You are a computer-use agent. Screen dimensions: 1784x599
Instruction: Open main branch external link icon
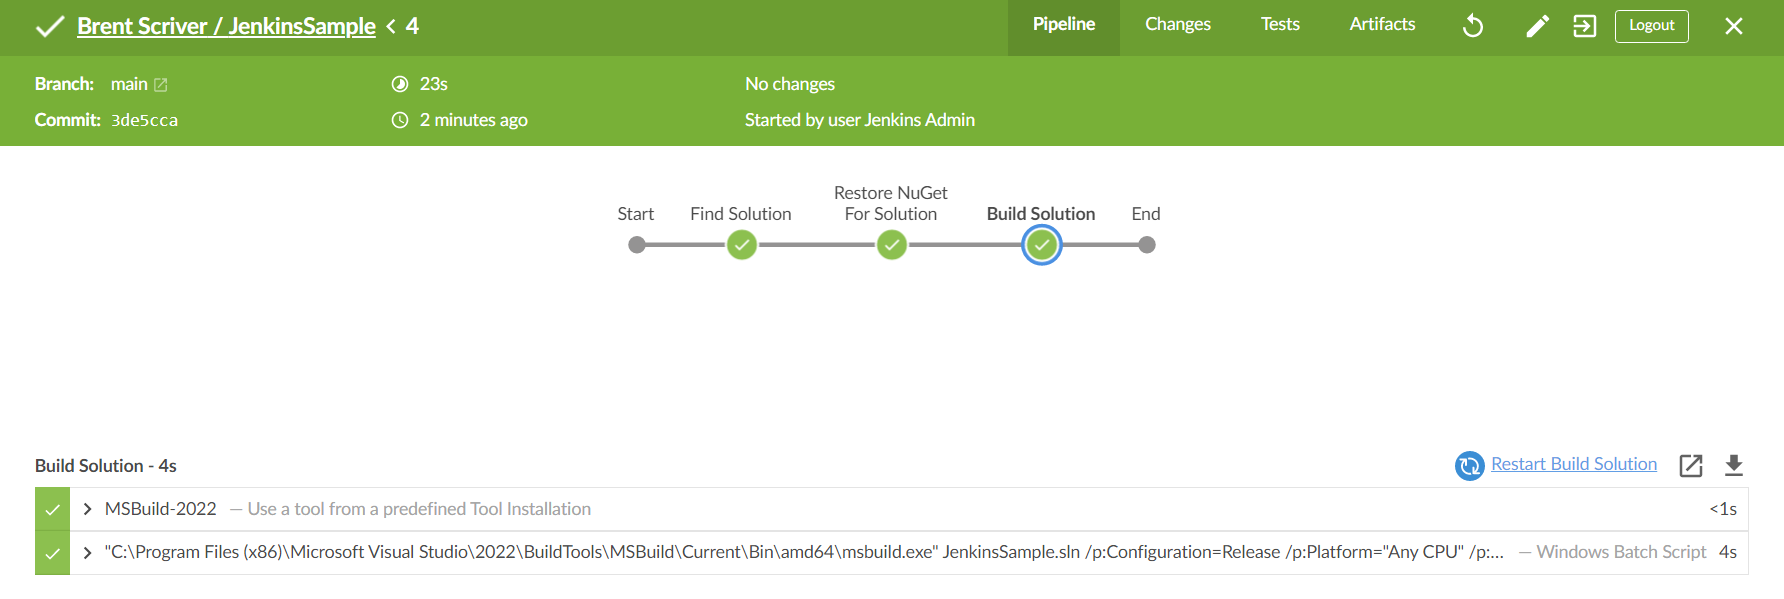pos(161,85)
